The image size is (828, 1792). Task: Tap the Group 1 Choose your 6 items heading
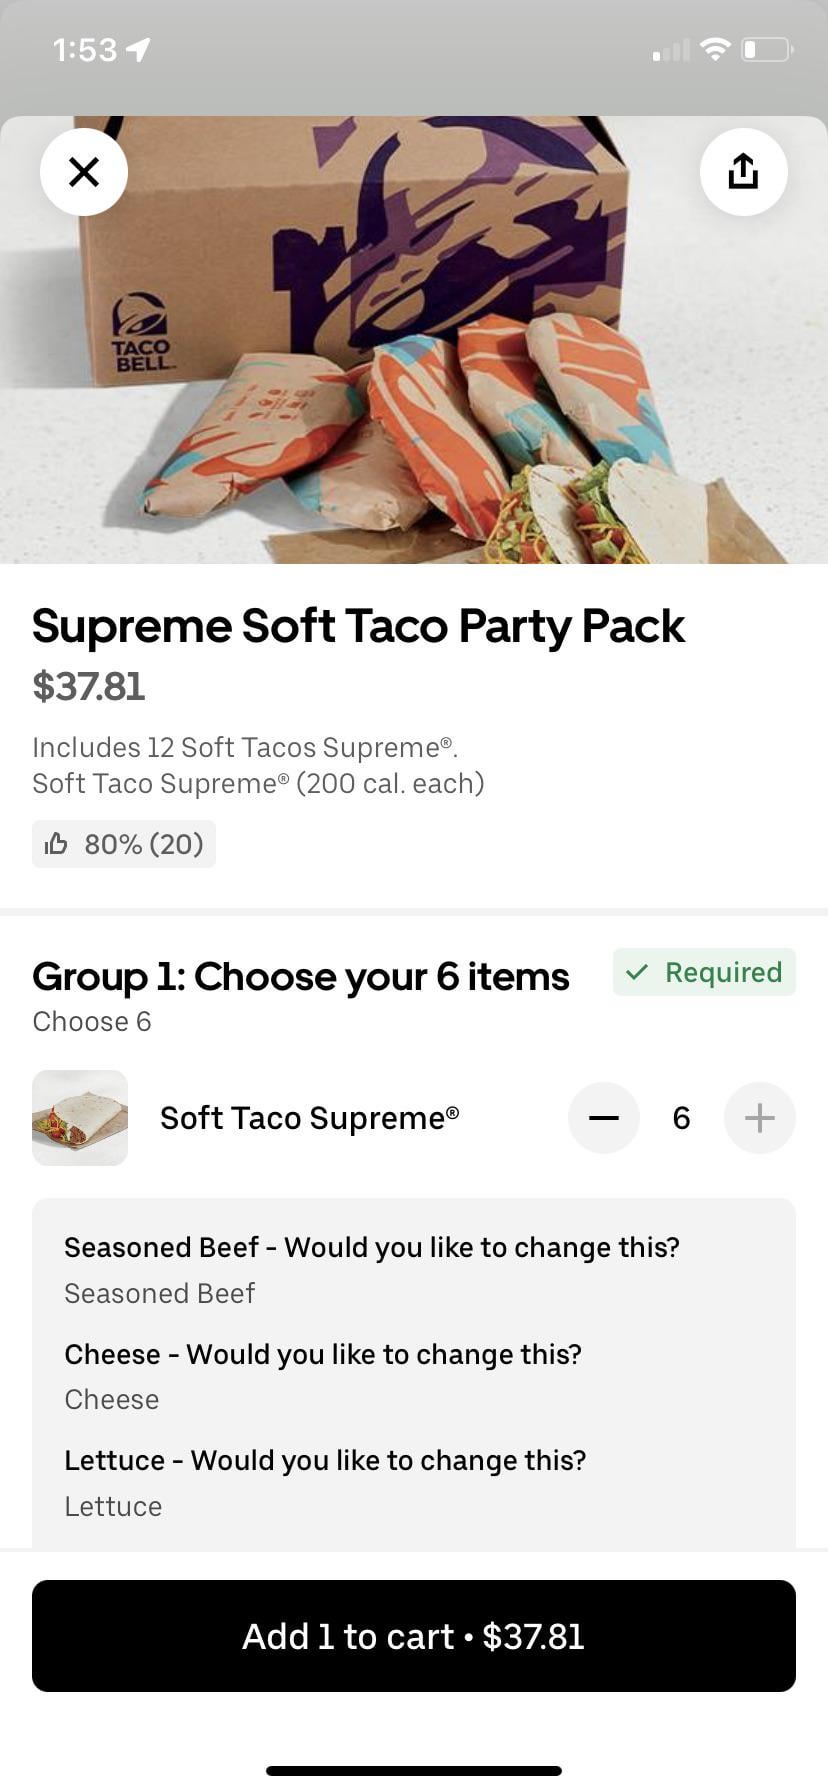point(301,977)
